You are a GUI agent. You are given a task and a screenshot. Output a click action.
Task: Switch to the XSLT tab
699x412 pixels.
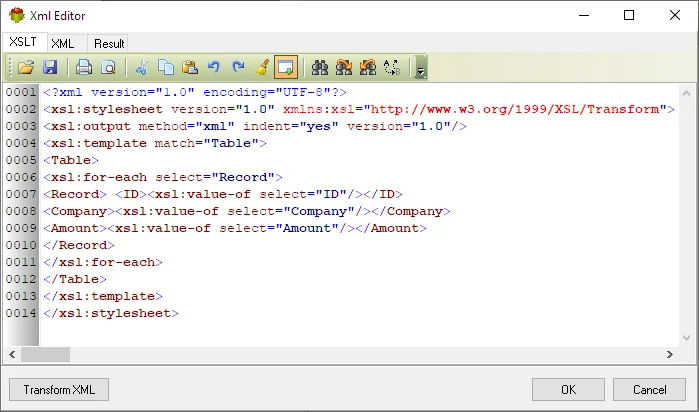(x=23, y=42)
